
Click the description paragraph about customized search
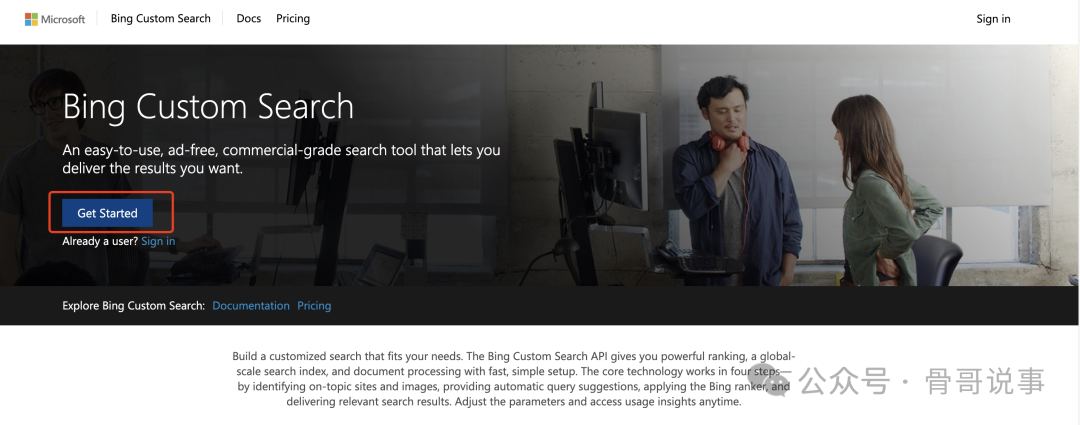point(514,379)
